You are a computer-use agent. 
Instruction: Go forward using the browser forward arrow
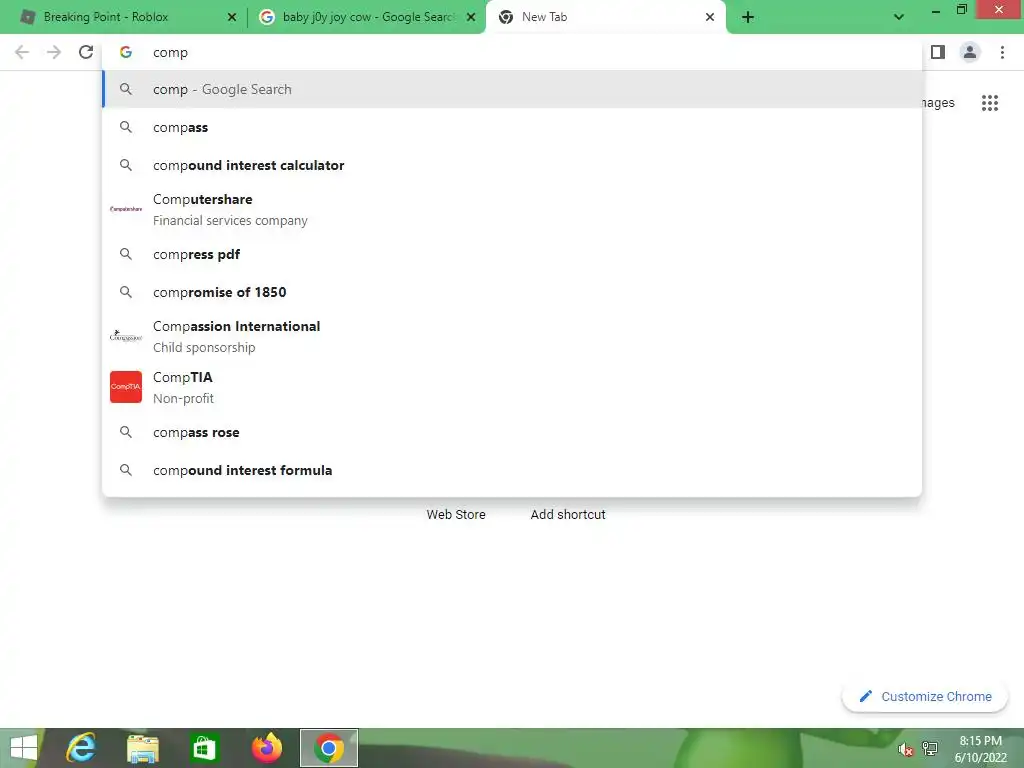(x=54, y=52)
